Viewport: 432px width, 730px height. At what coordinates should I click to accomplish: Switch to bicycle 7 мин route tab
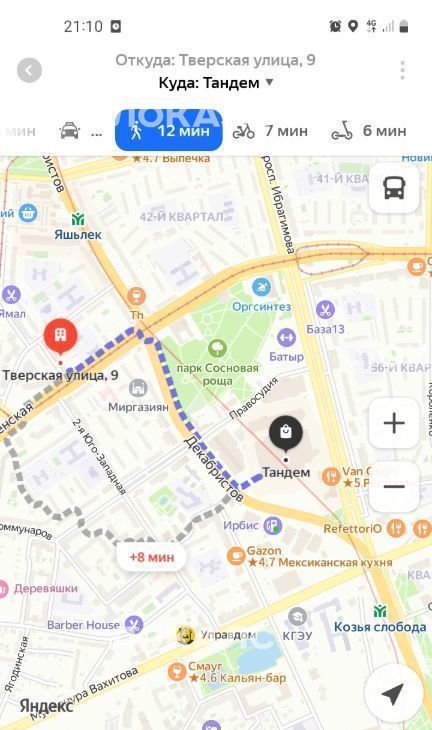[x=270, y=131]
